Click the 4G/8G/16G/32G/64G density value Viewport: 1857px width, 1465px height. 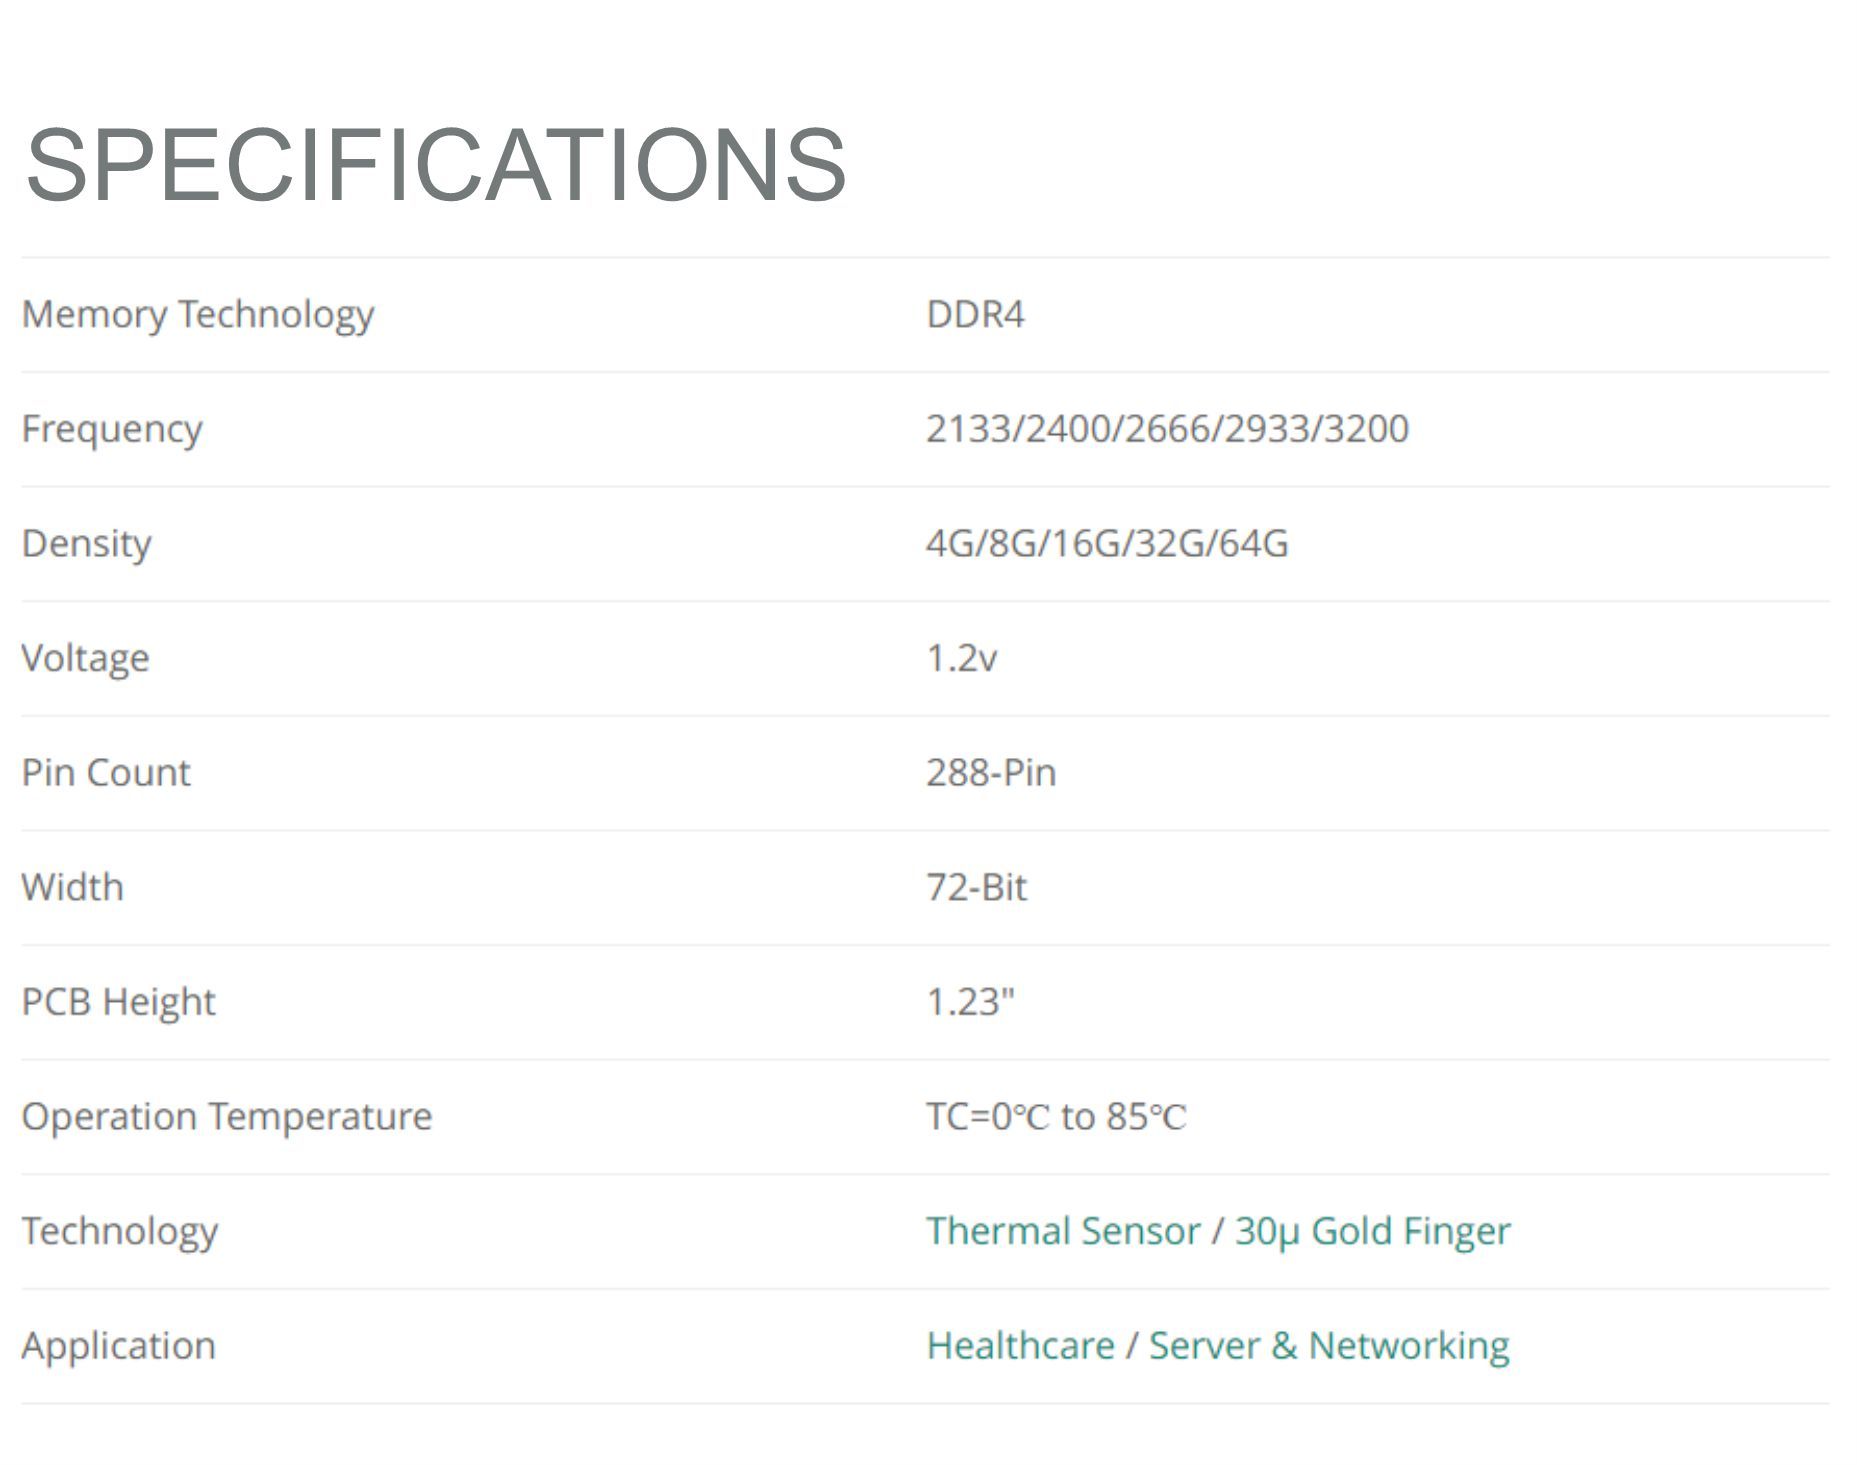click(1107, 543)
